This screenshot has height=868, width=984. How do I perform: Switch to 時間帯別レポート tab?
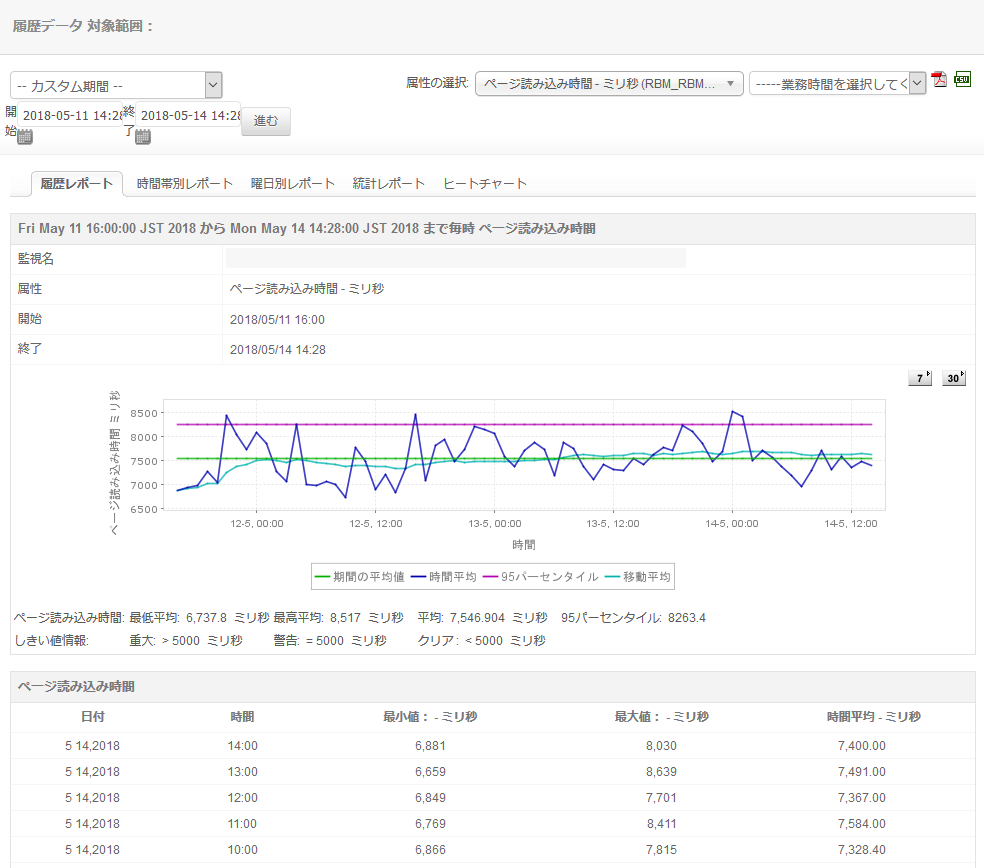pos(185,184)
